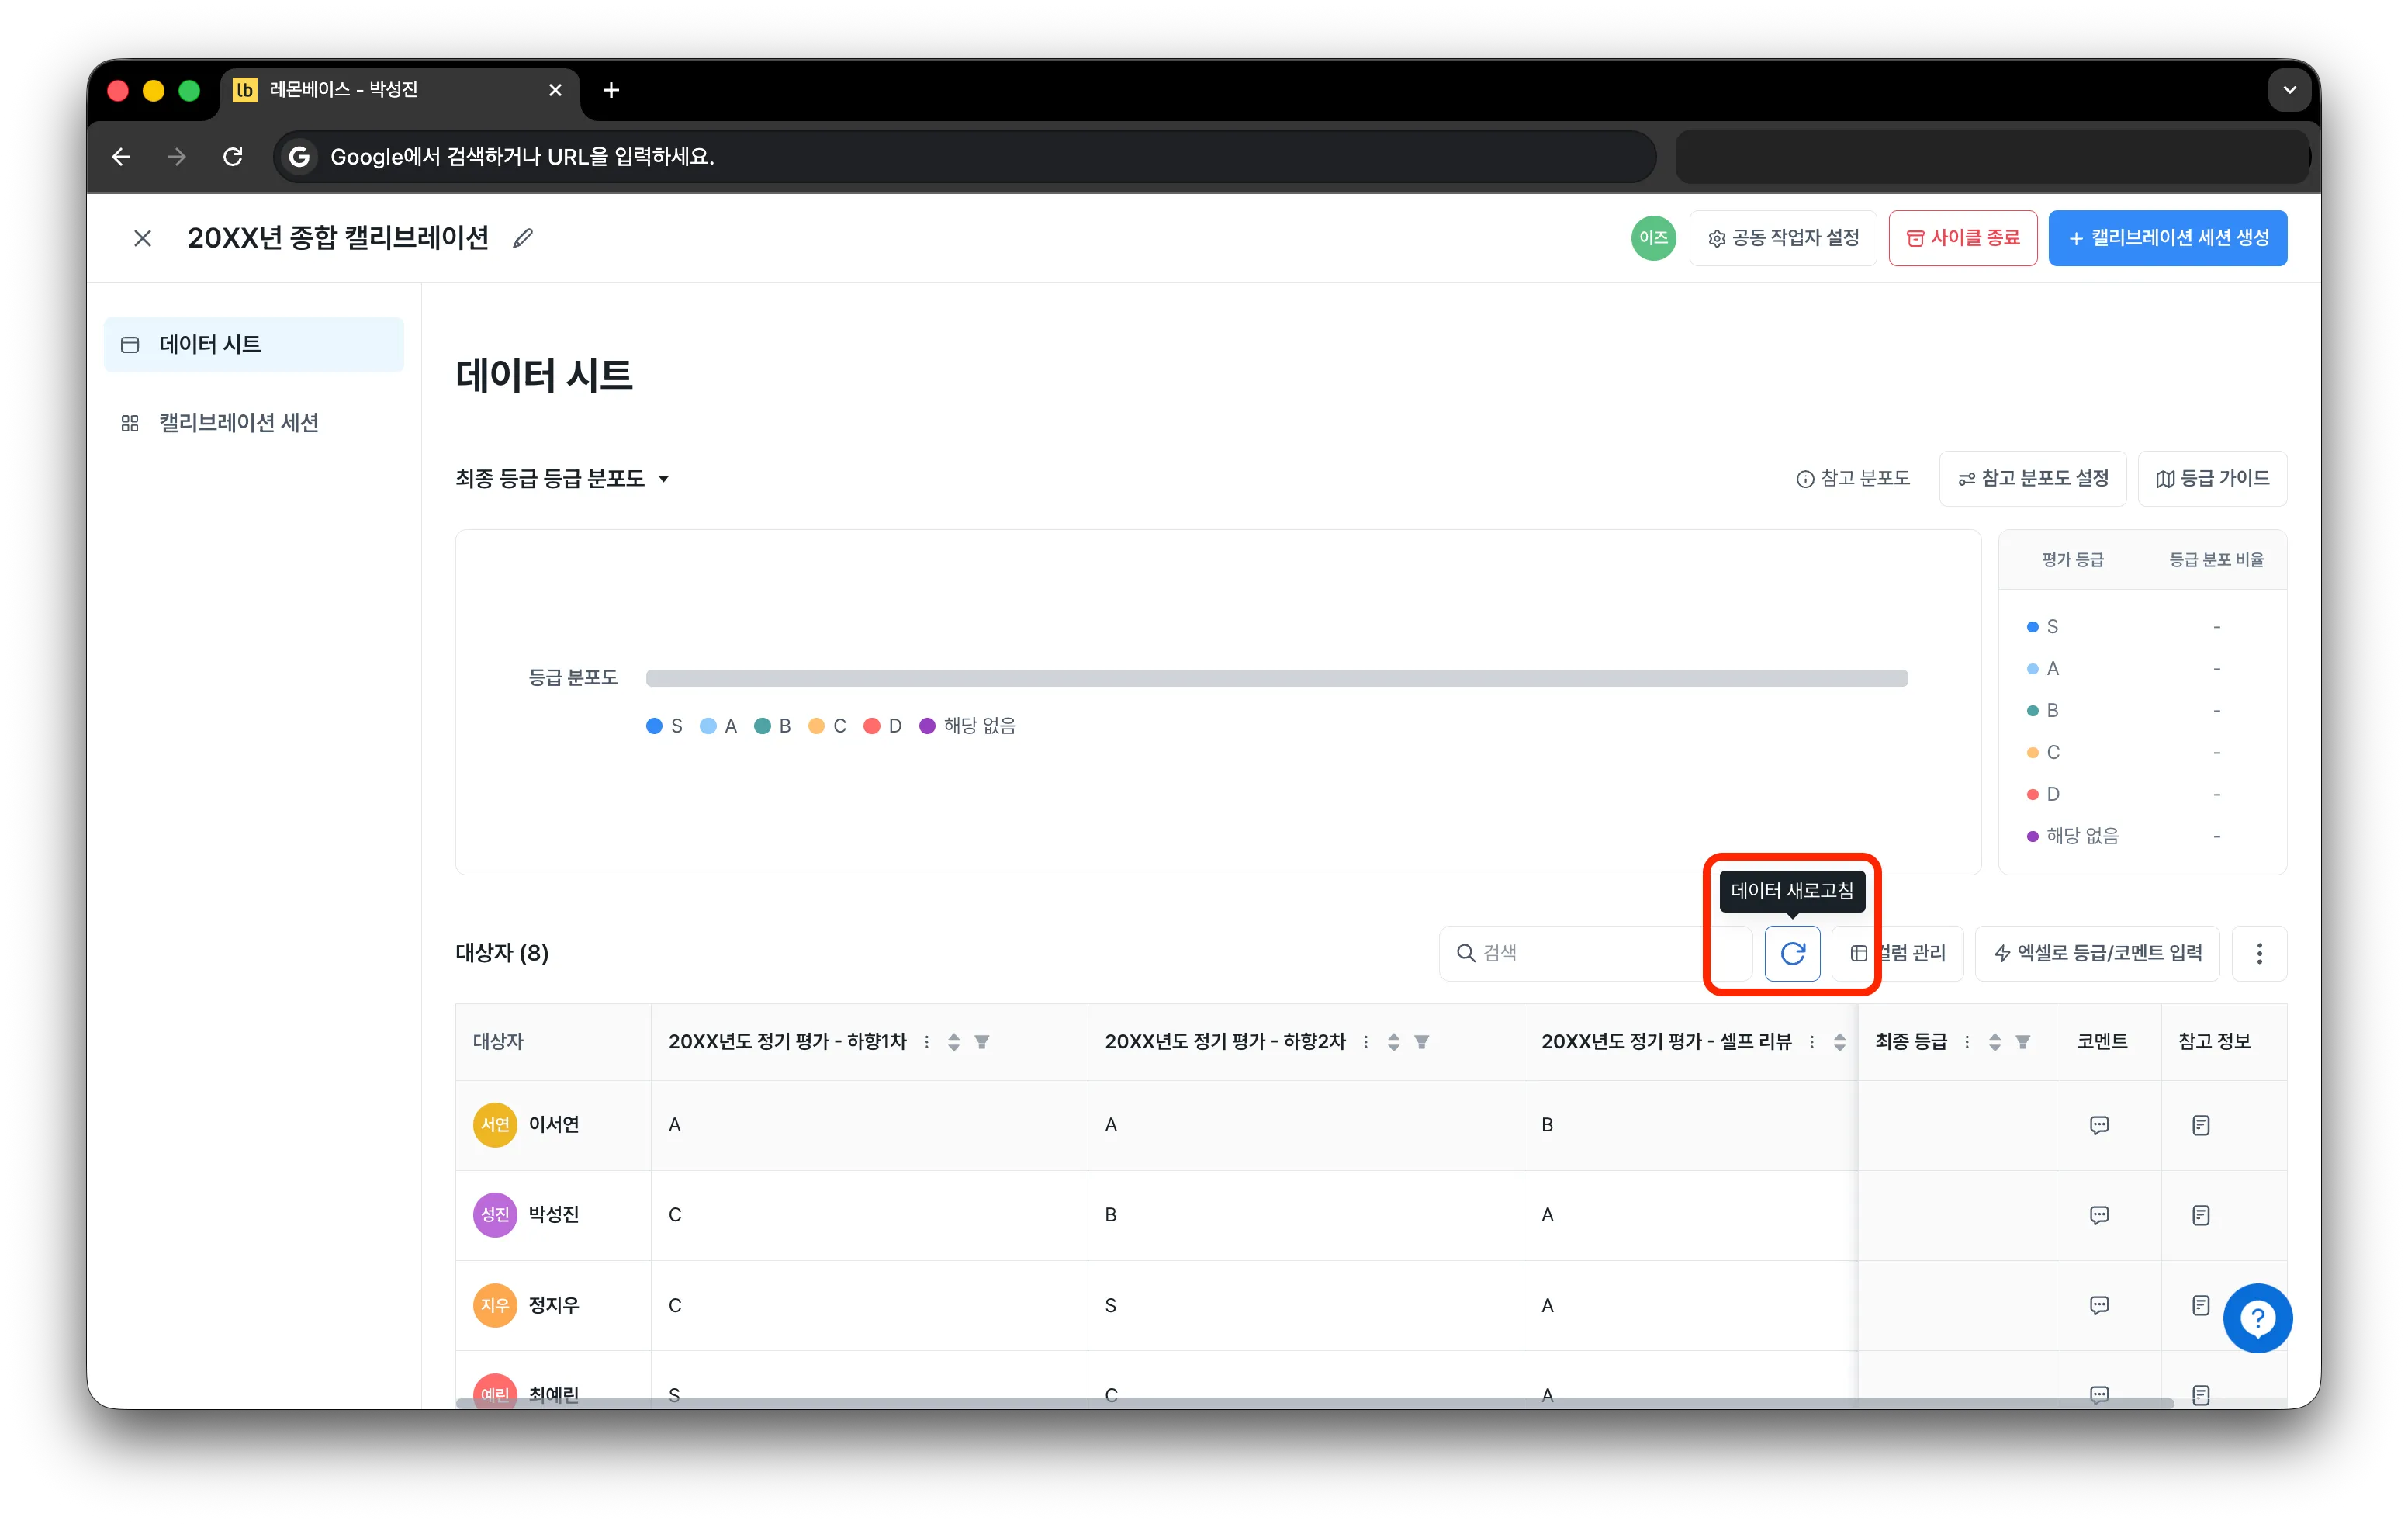Click the 박성진 name cell

[553, 1215]
